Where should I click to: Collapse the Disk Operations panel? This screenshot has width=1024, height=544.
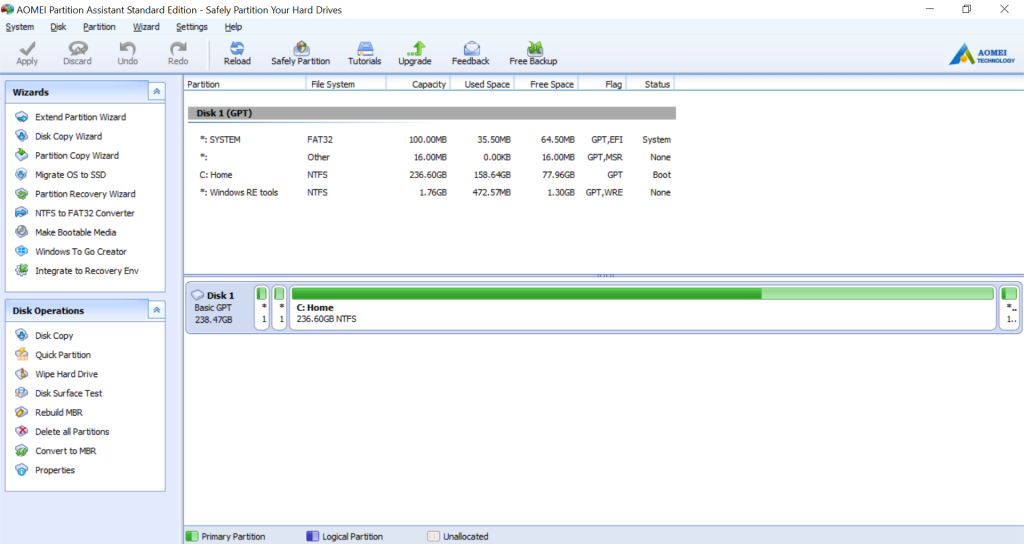157,310
